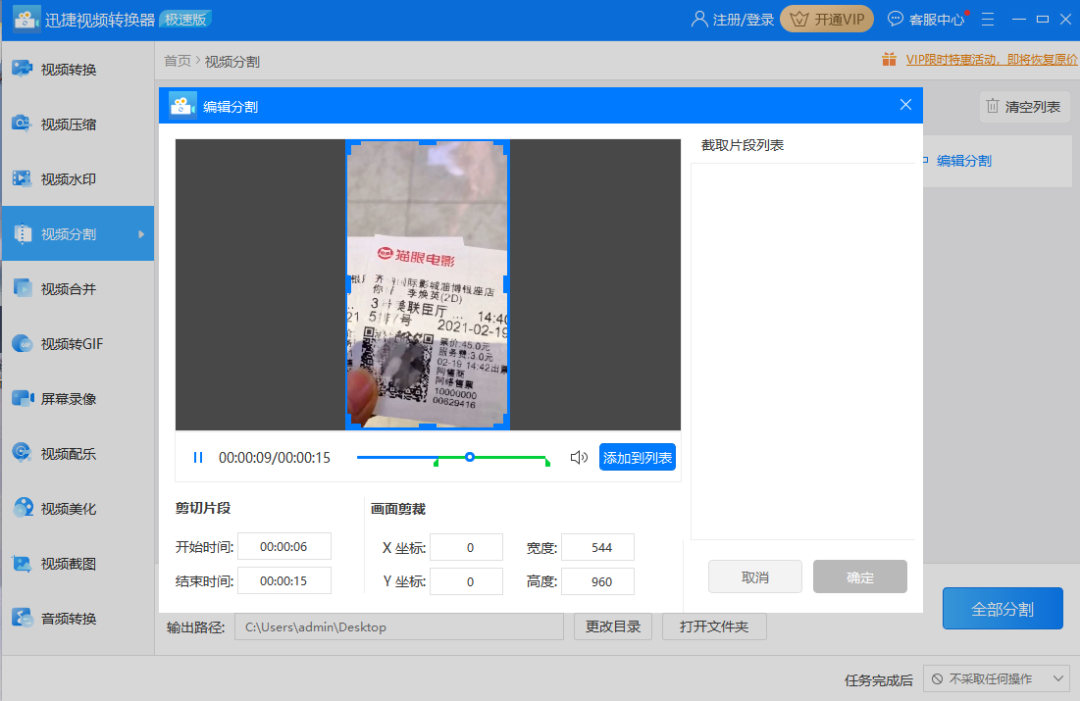Click the Y 坐标 input field
Image resolution: width=1080 pixels, height=701 pixels.
click(x=466, y=581)
